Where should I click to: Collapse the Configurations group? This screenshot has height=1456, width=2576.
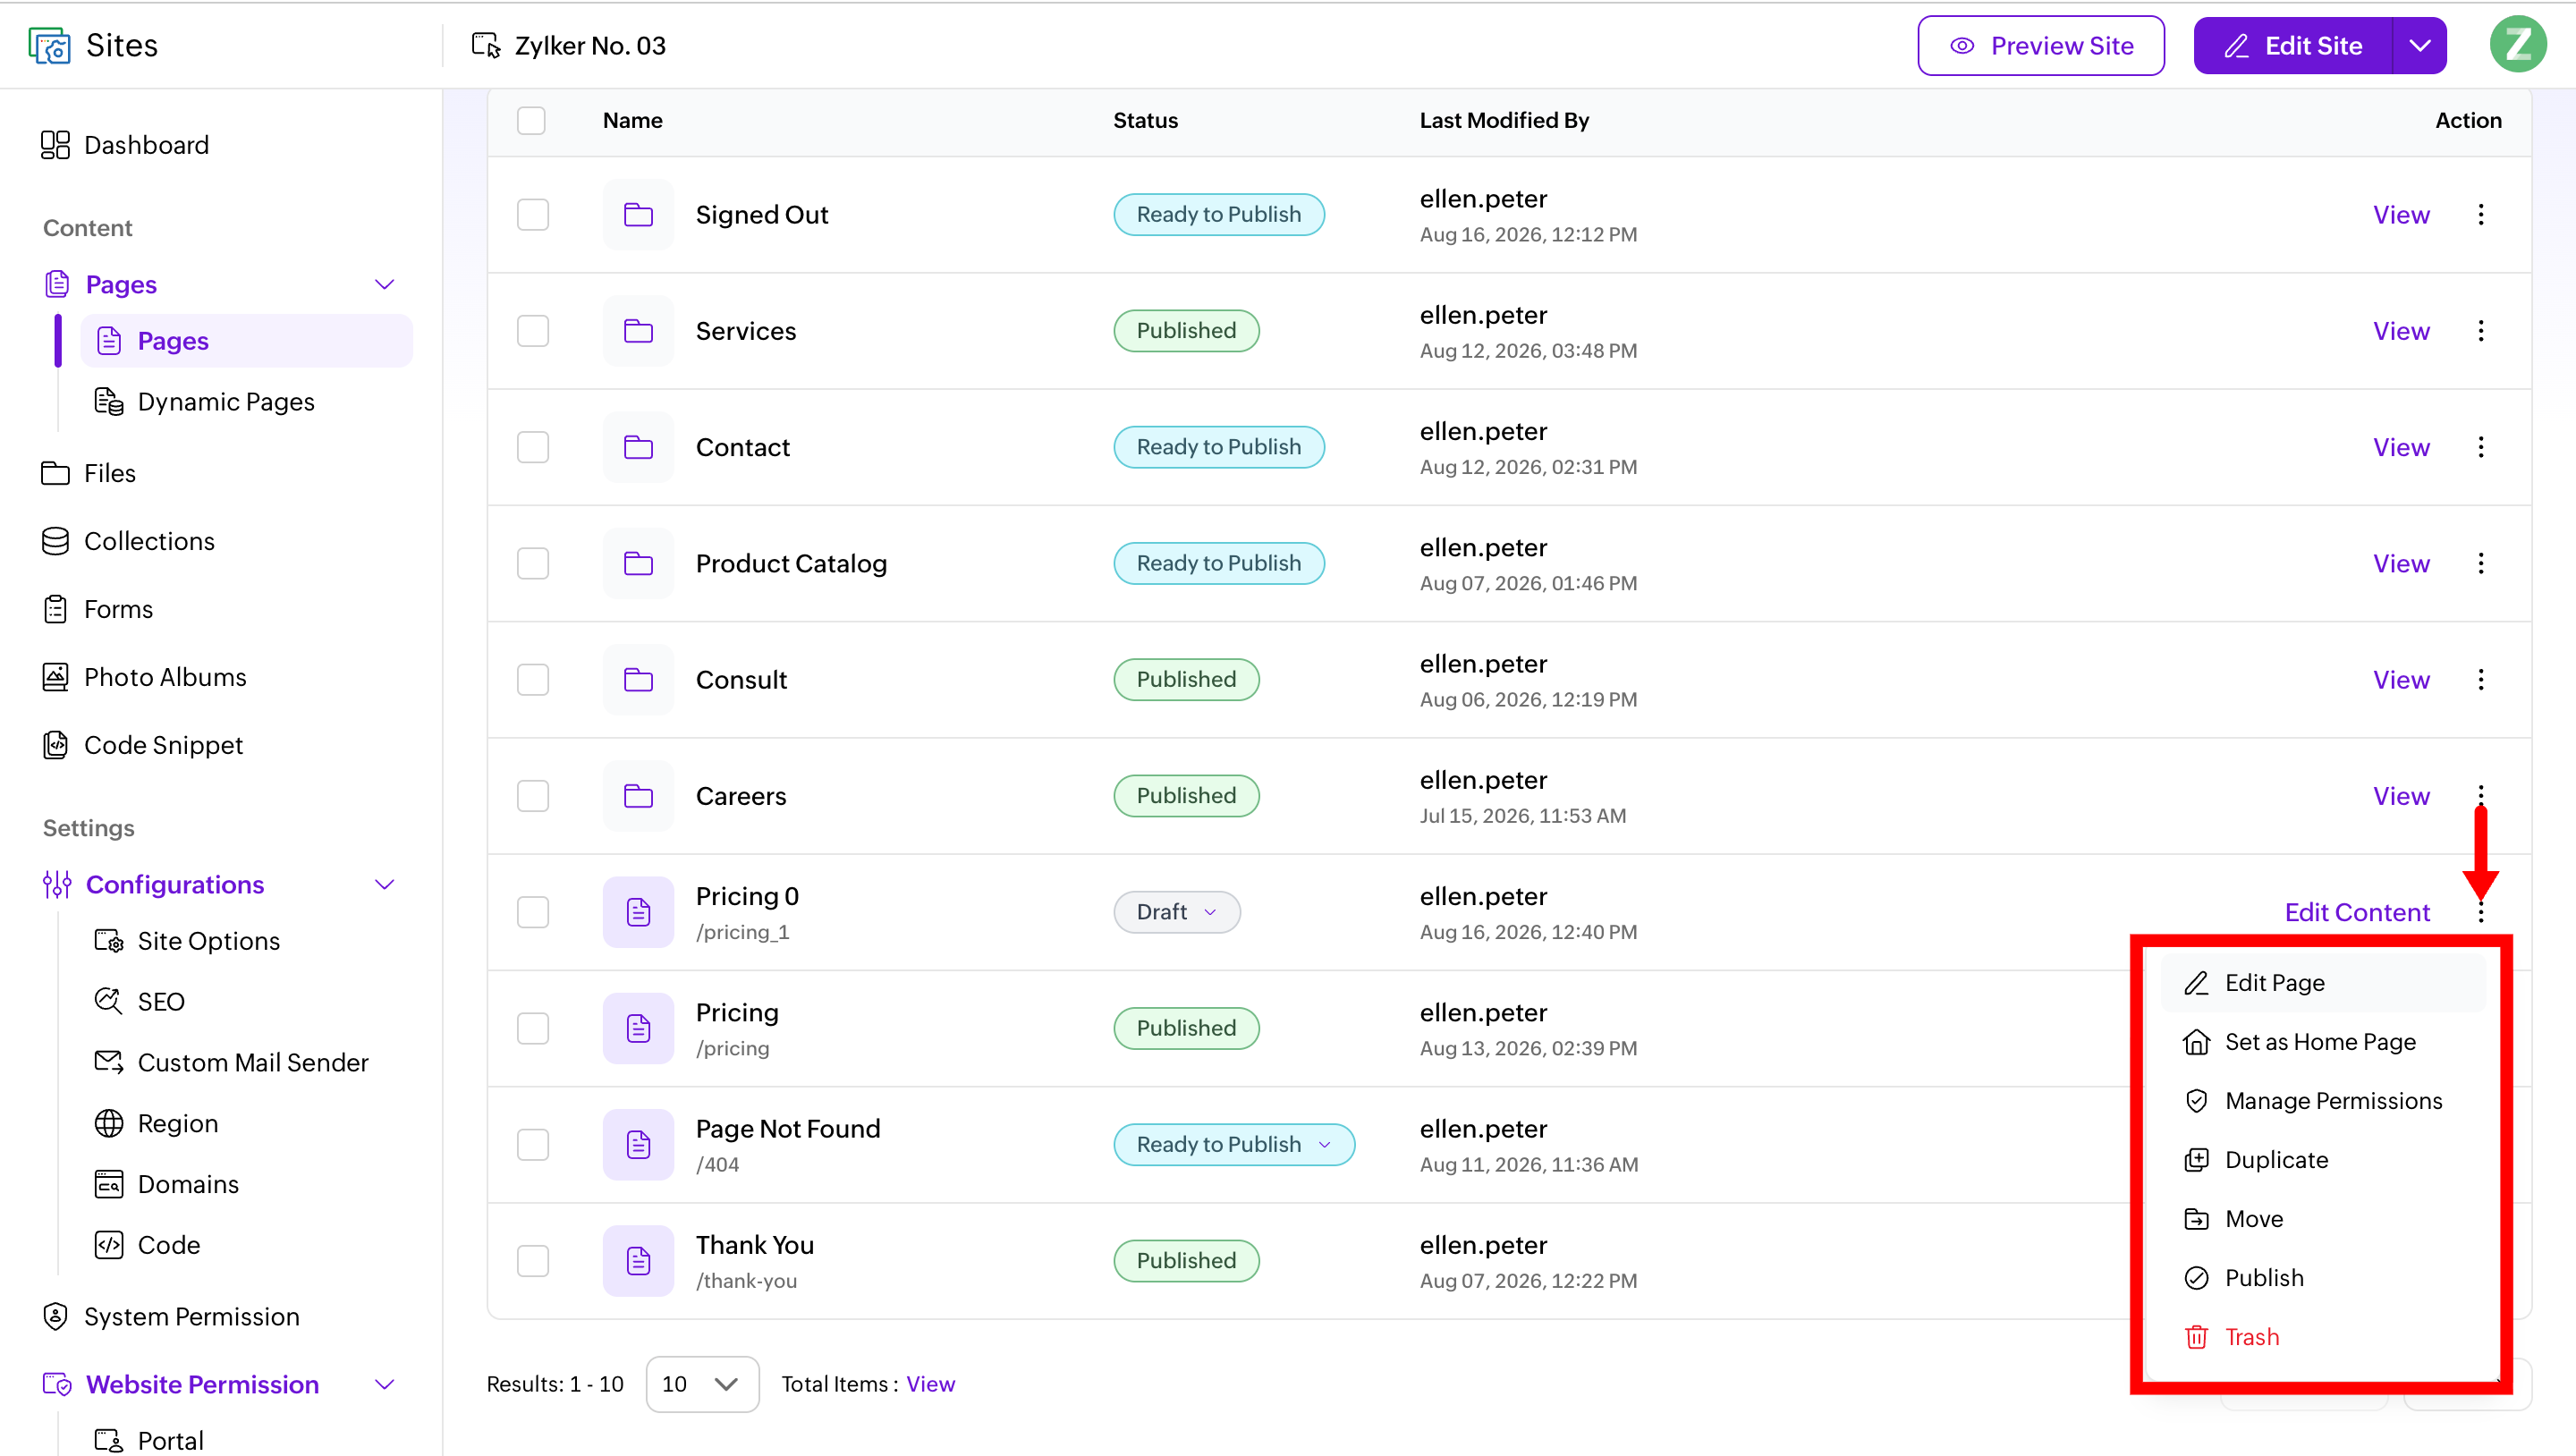(x=384, y=885)
